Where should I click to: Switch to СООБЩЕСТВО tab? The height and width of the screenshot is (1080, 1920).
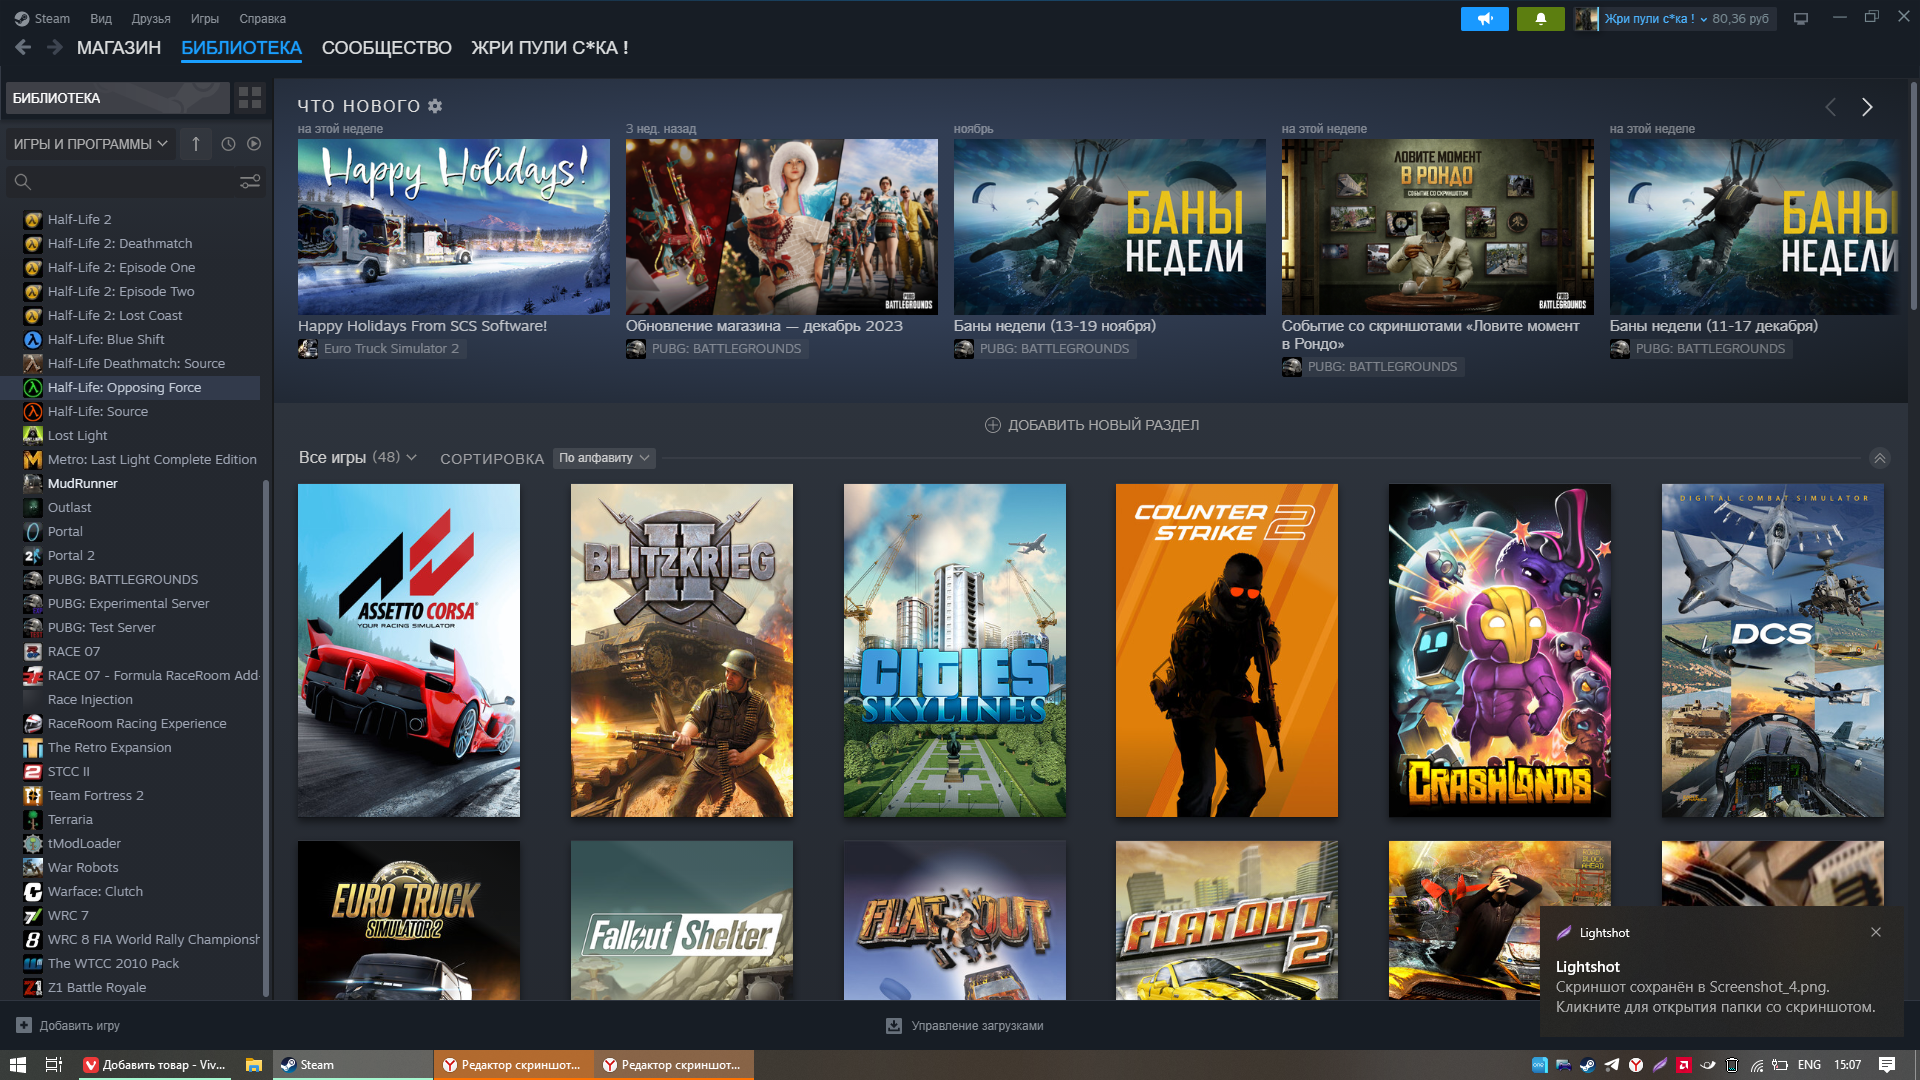tap(387, 48)
